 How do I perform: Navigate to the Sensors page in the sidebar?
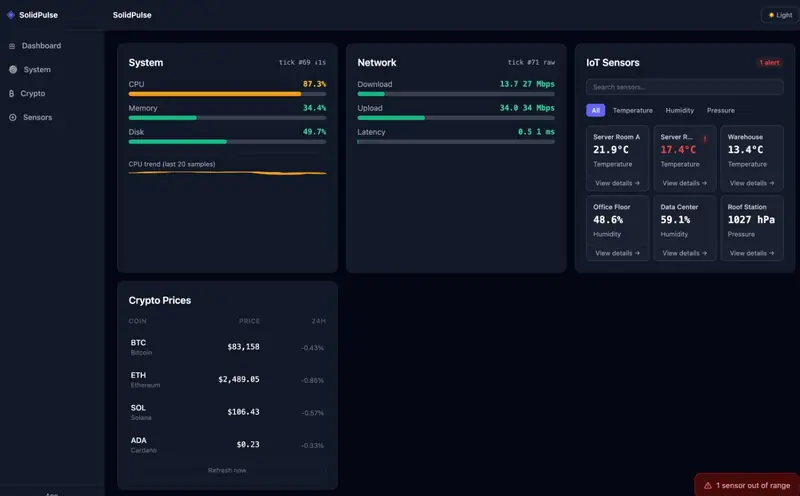coord(52,117)
